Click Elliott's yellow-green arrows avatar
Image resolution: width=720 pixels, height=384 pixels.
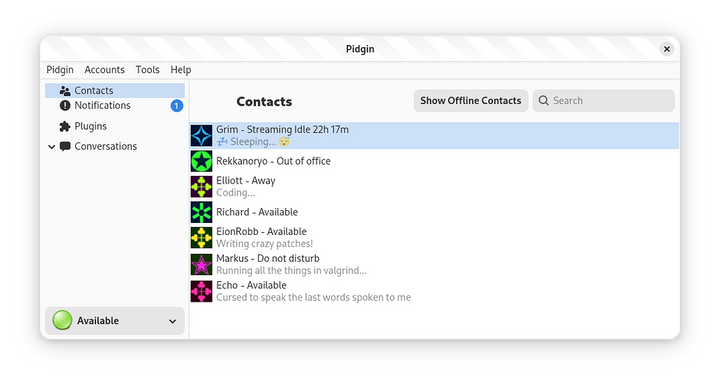(202, 186)
